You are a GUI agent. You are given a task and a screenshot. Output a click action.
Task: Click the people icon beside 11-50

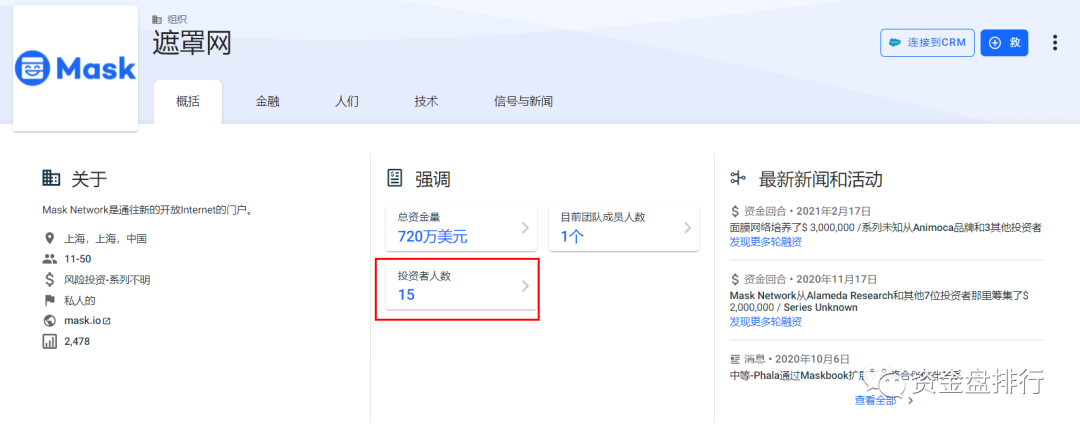(x=49, y=259)
